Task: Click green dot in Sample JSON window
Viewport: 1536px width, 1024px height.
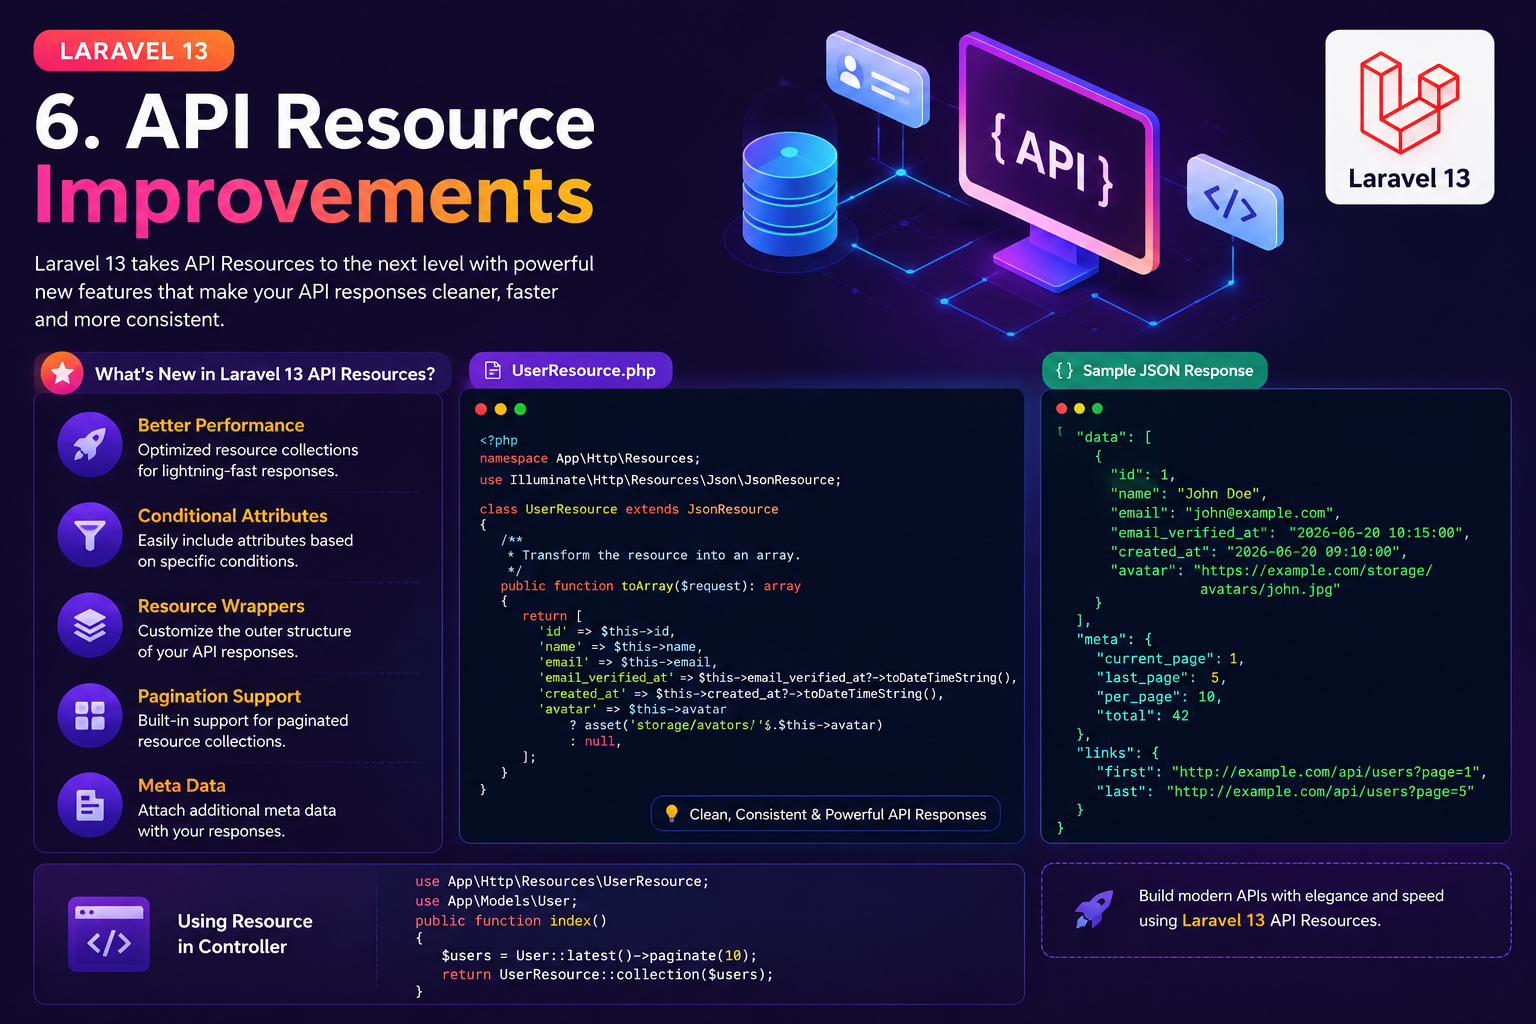Action: (x=1097, y=408)
